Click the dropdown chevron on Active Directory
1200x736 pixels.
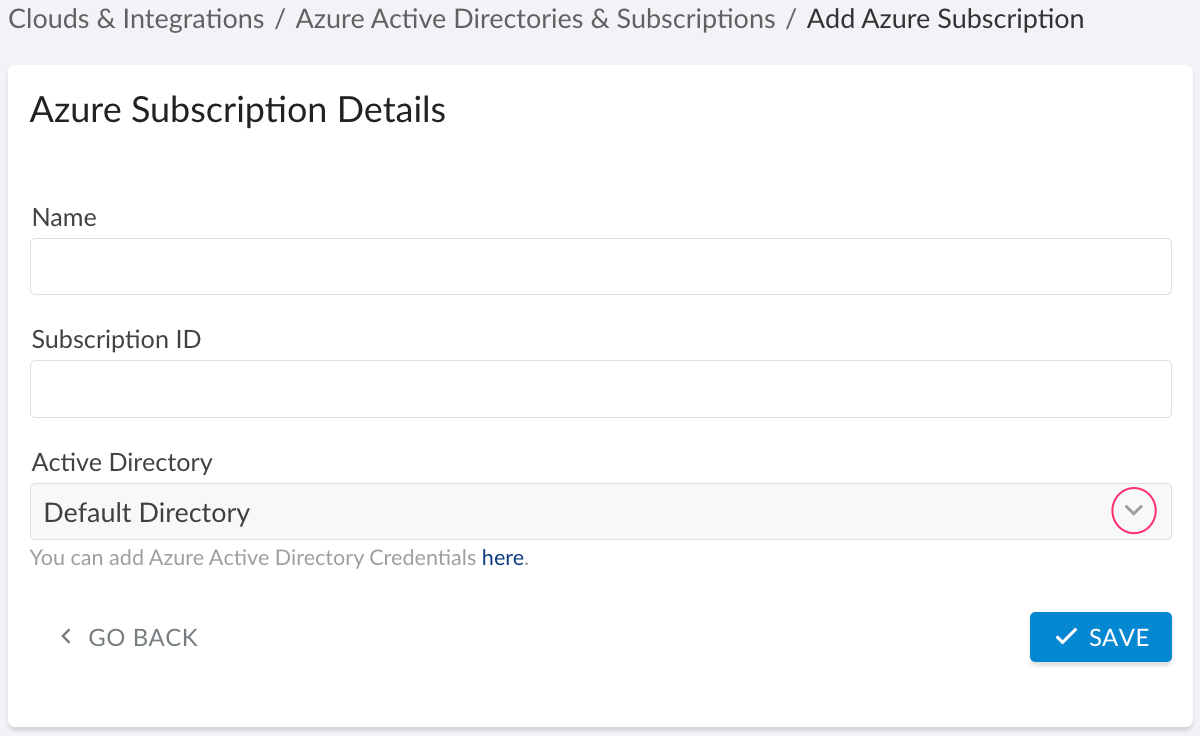point(1133,511)
